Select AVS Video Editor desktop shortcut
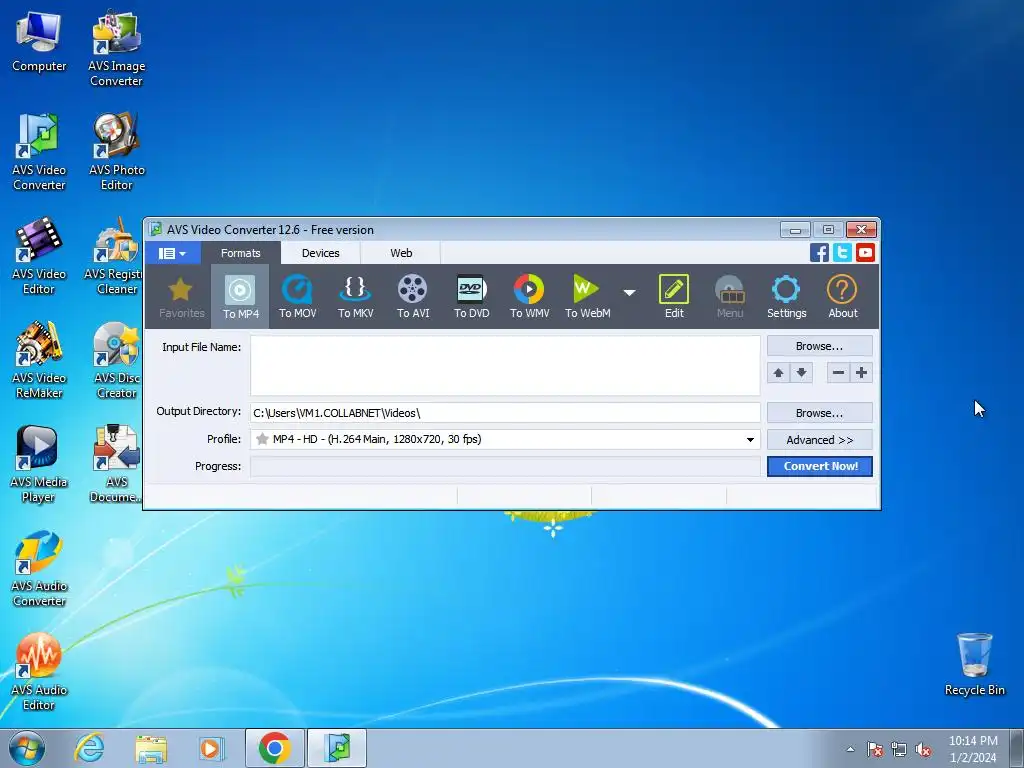 click(39, 256)
